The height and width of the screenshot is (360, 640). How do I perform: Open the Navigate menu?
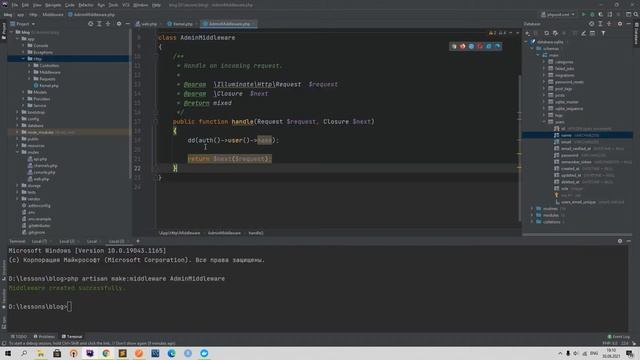53,5
